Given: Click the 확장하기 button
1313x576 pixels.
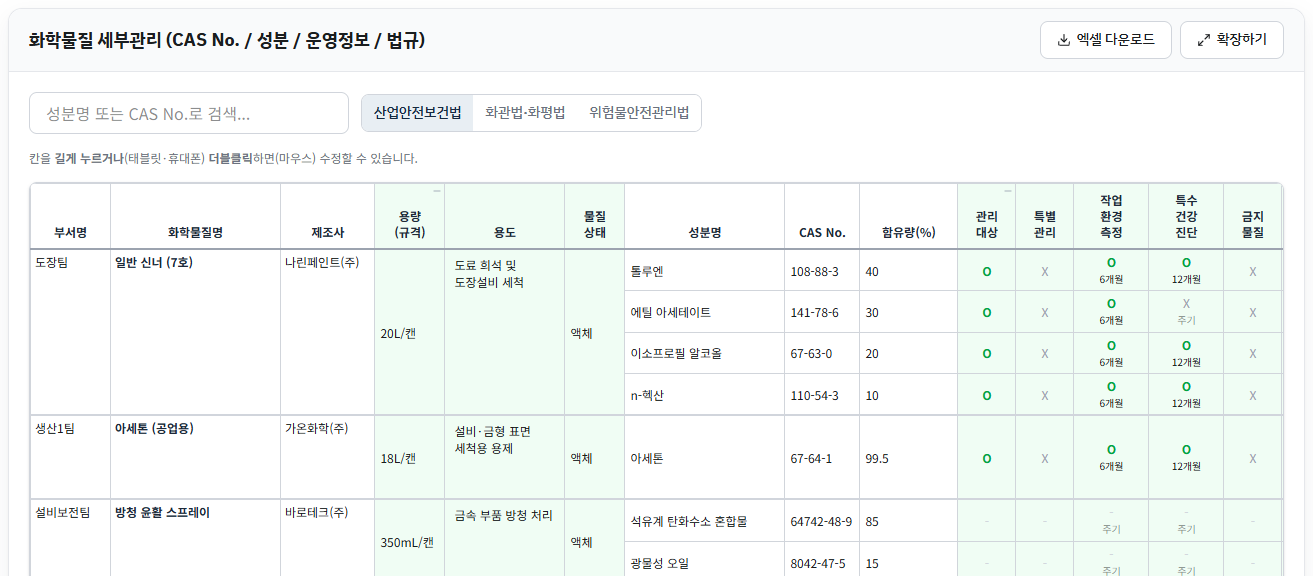Looking at the screenshot, I should click(1232, 40).
